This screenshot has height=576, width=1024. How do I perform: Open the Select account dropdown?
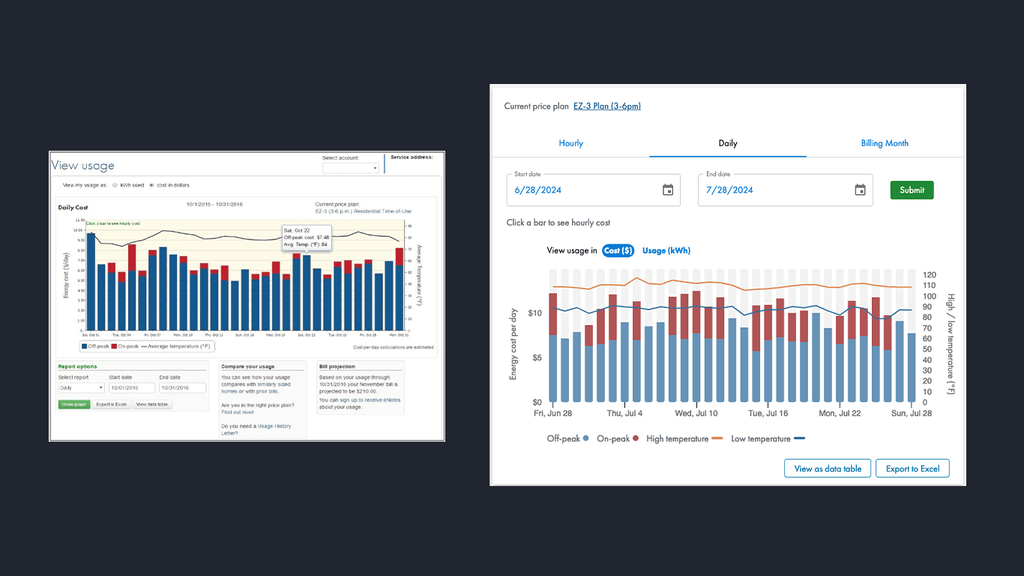coord(351,168)
